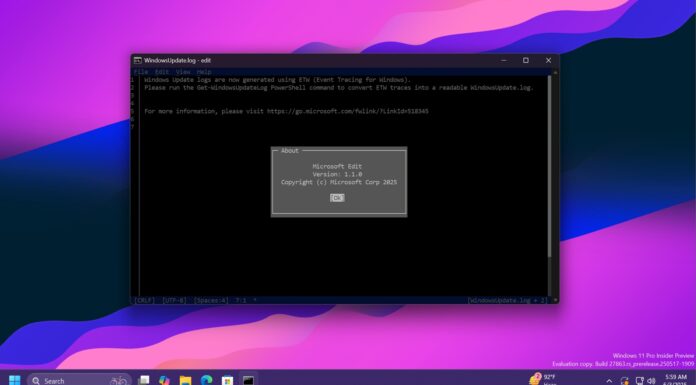
Task: Open the Help menu
Action: tap(204, 71)
